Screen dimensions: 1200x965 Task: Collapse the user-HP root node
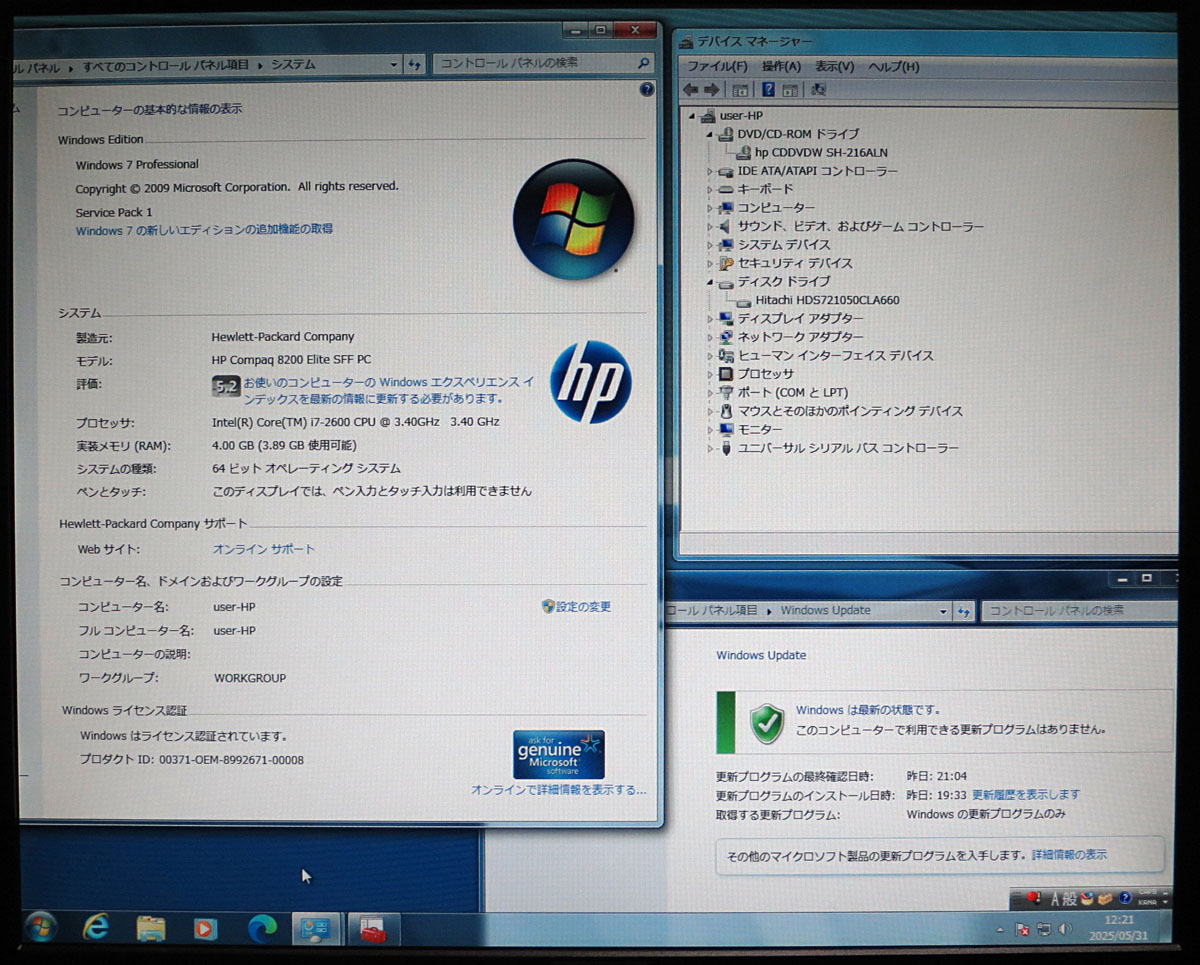pyautogui.click(x=694, y=116)
